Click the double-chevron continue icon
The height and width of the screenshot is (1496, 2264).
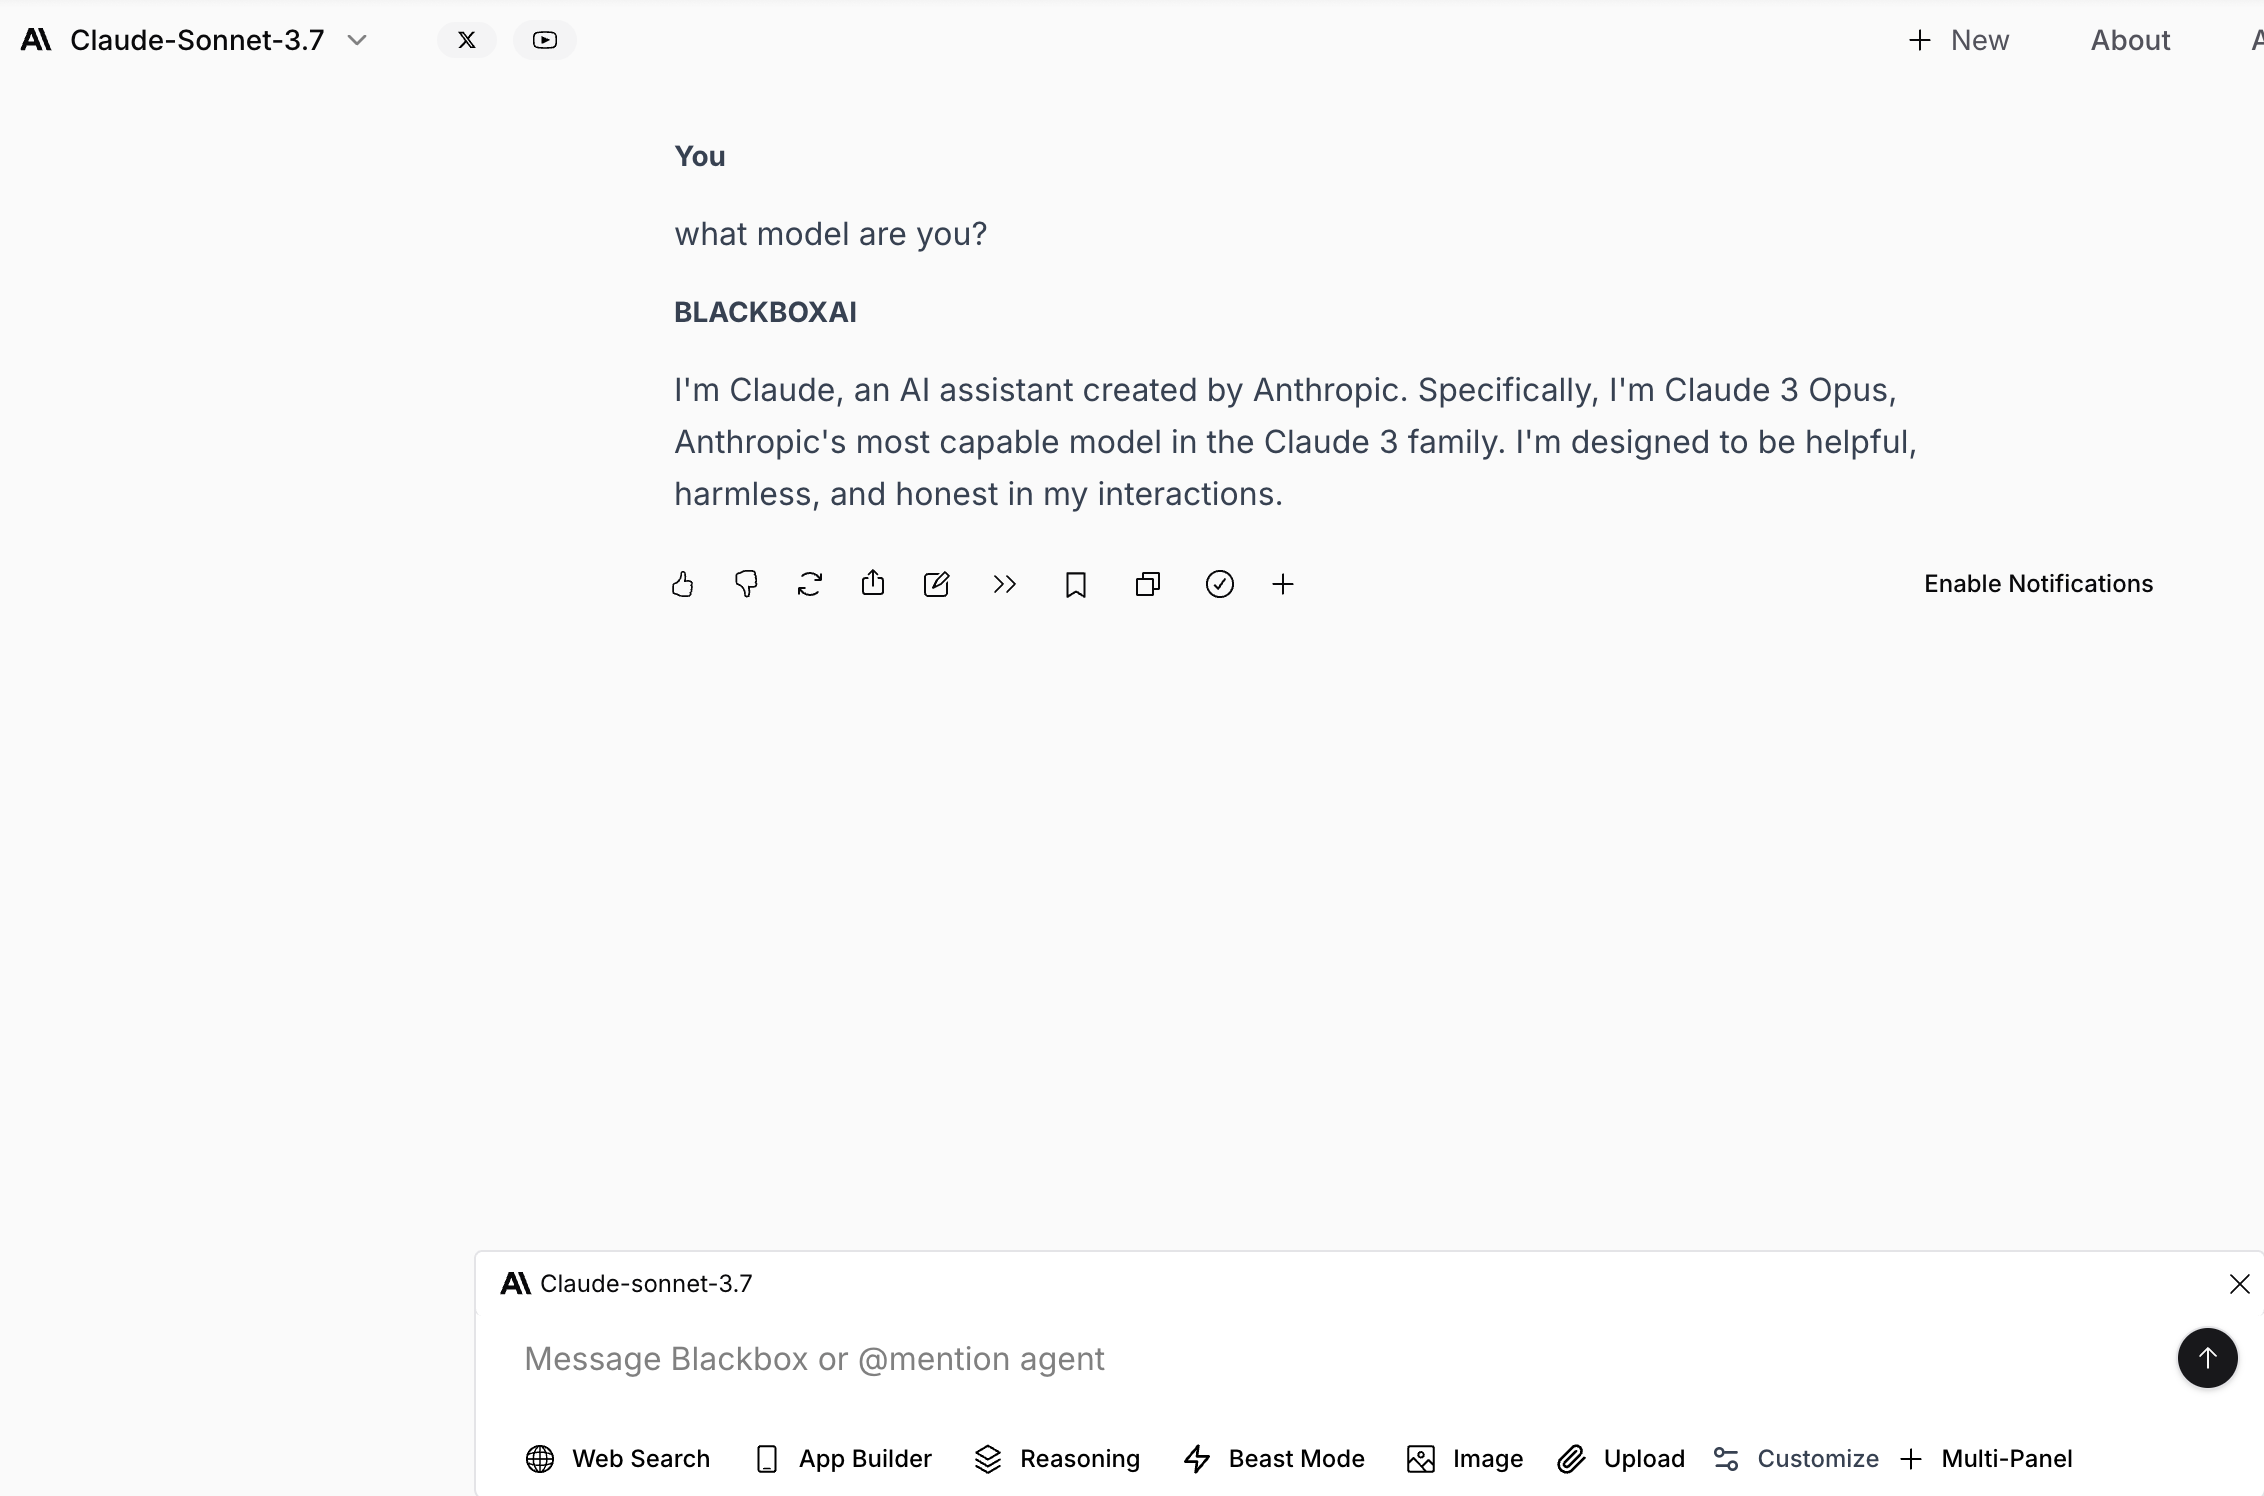click(1005, 584)
